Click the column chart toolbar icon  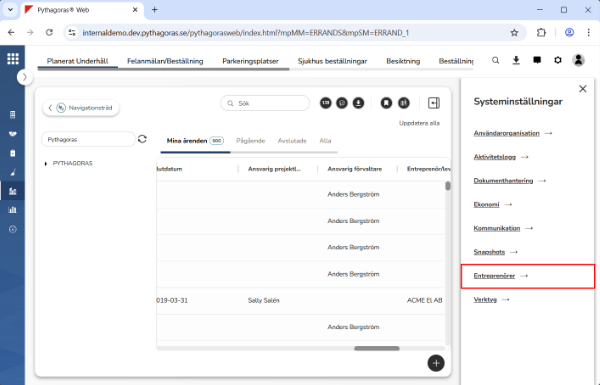[x=404, y=103]
